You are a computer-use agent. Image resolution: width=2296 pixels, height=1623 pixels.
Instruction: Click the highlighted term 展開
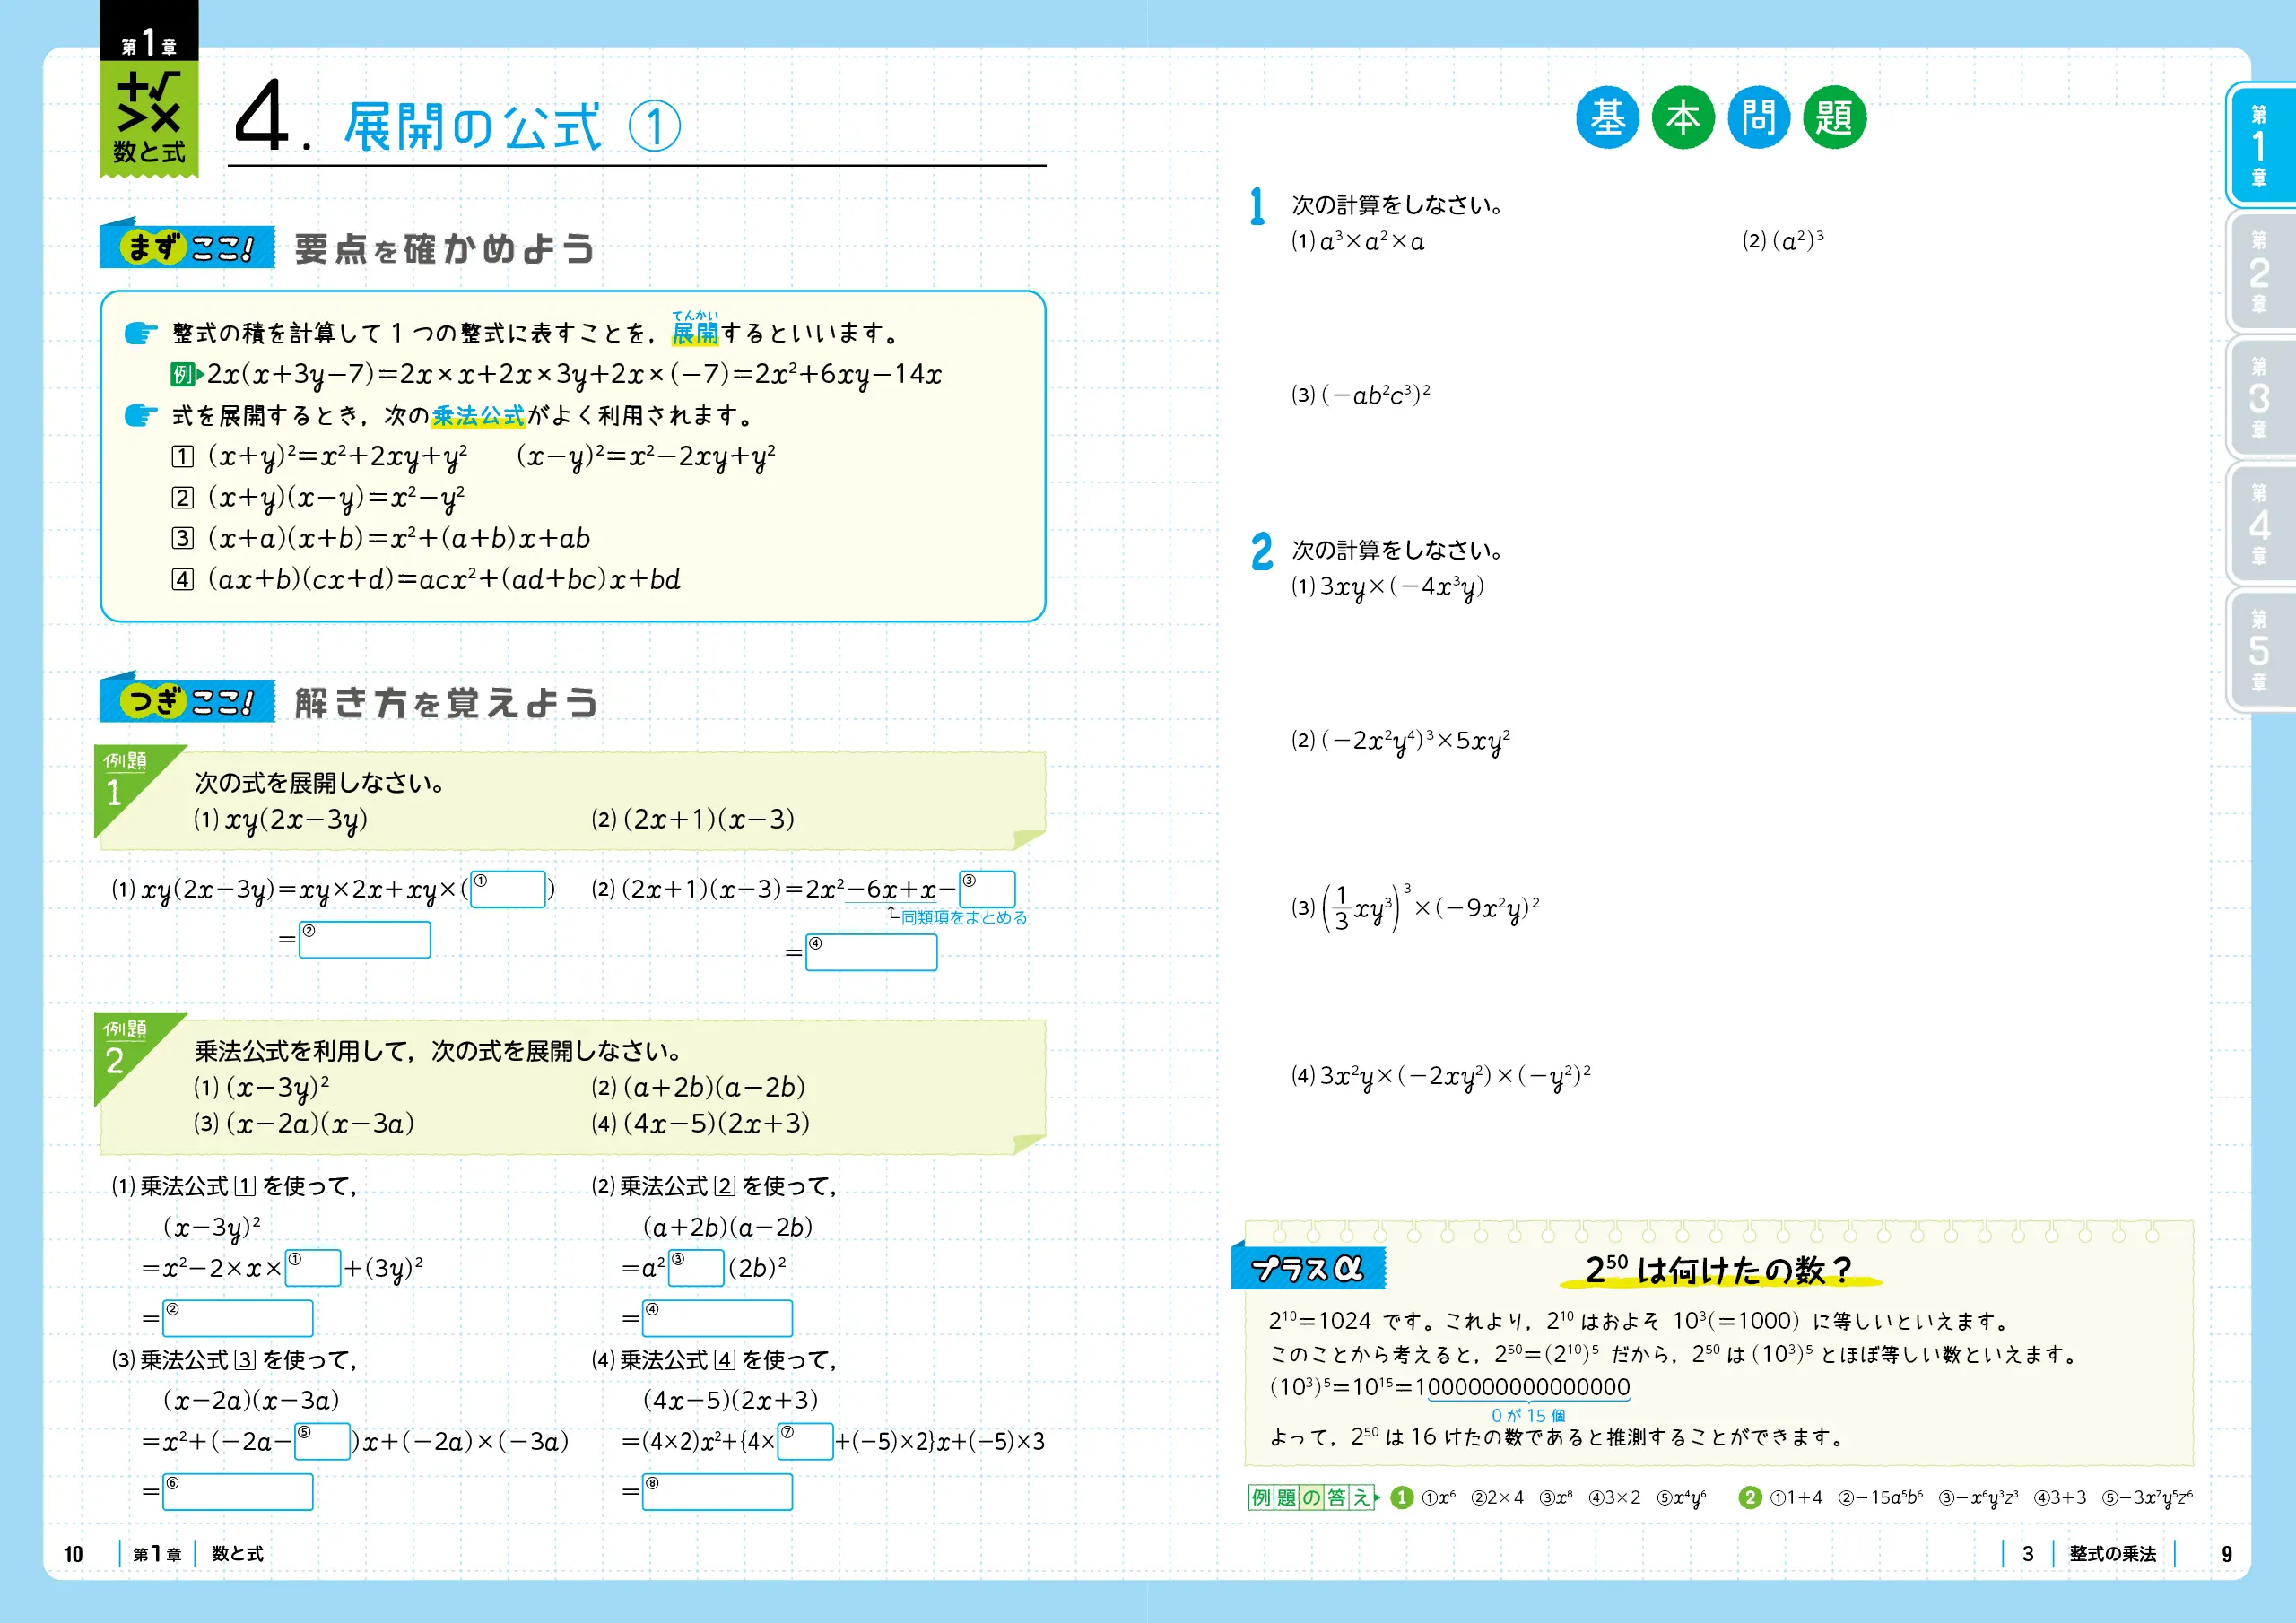(x=695, y=332)
